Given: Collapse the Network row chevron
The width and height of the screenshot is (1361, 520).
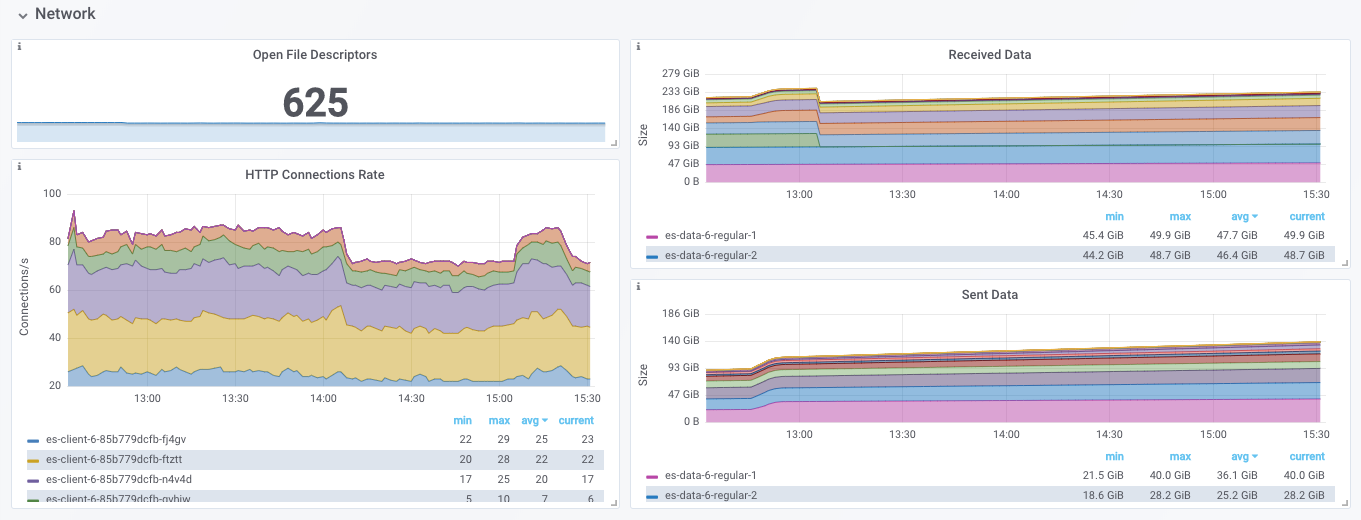Looking at the screenshot, I should click(x=22, y=15).
